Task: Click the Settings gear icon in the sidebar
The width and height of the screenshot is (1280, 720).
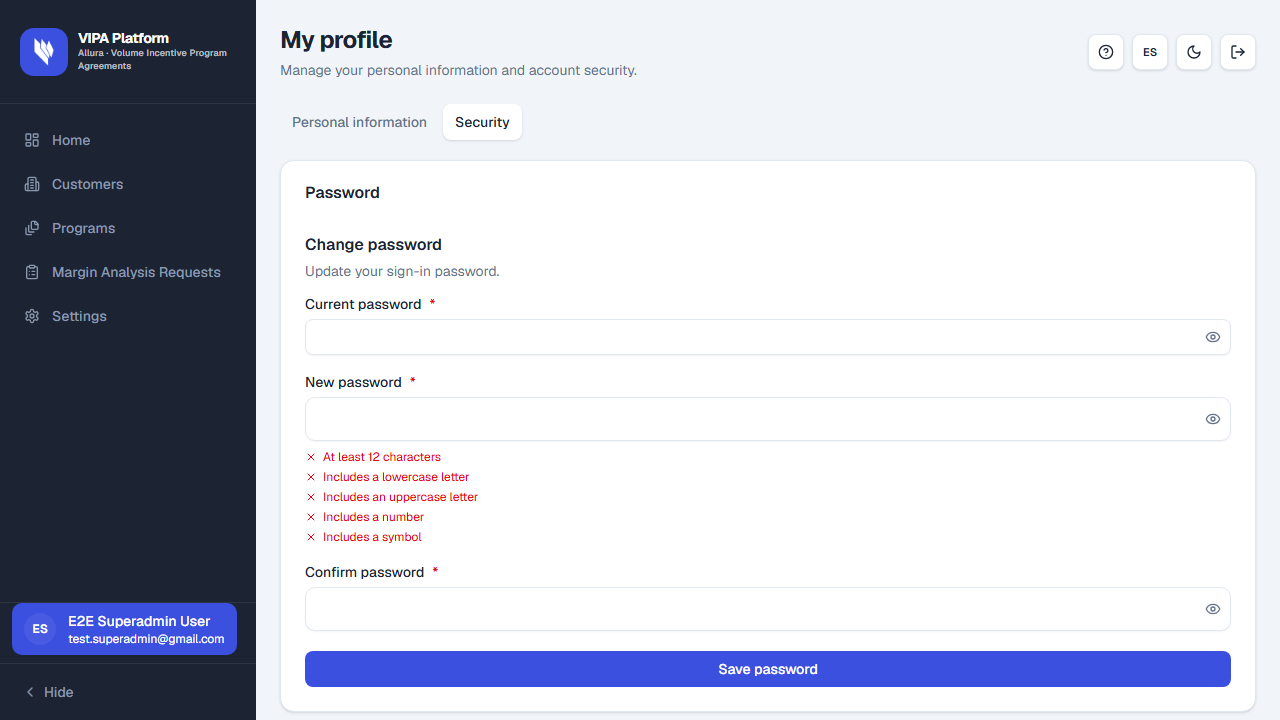Action: (x=32, y=316)
